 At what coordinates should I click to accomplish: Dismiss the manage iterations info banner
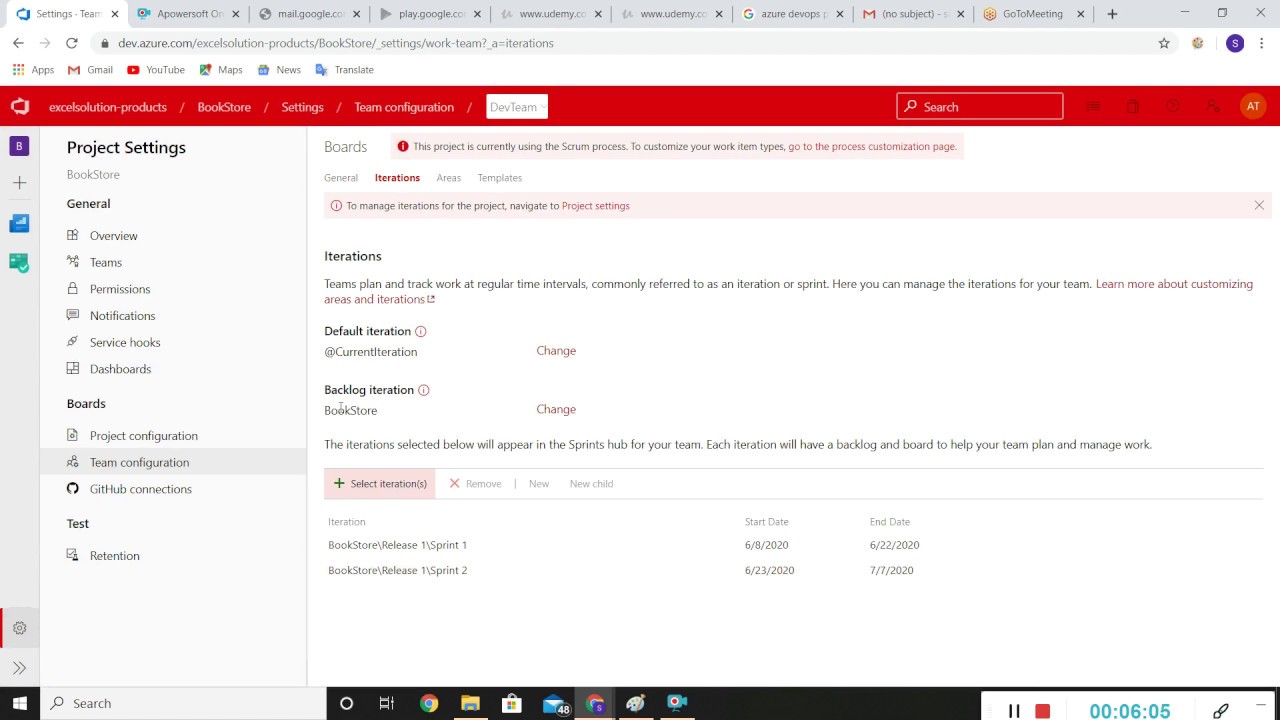tap(1259, 205)
